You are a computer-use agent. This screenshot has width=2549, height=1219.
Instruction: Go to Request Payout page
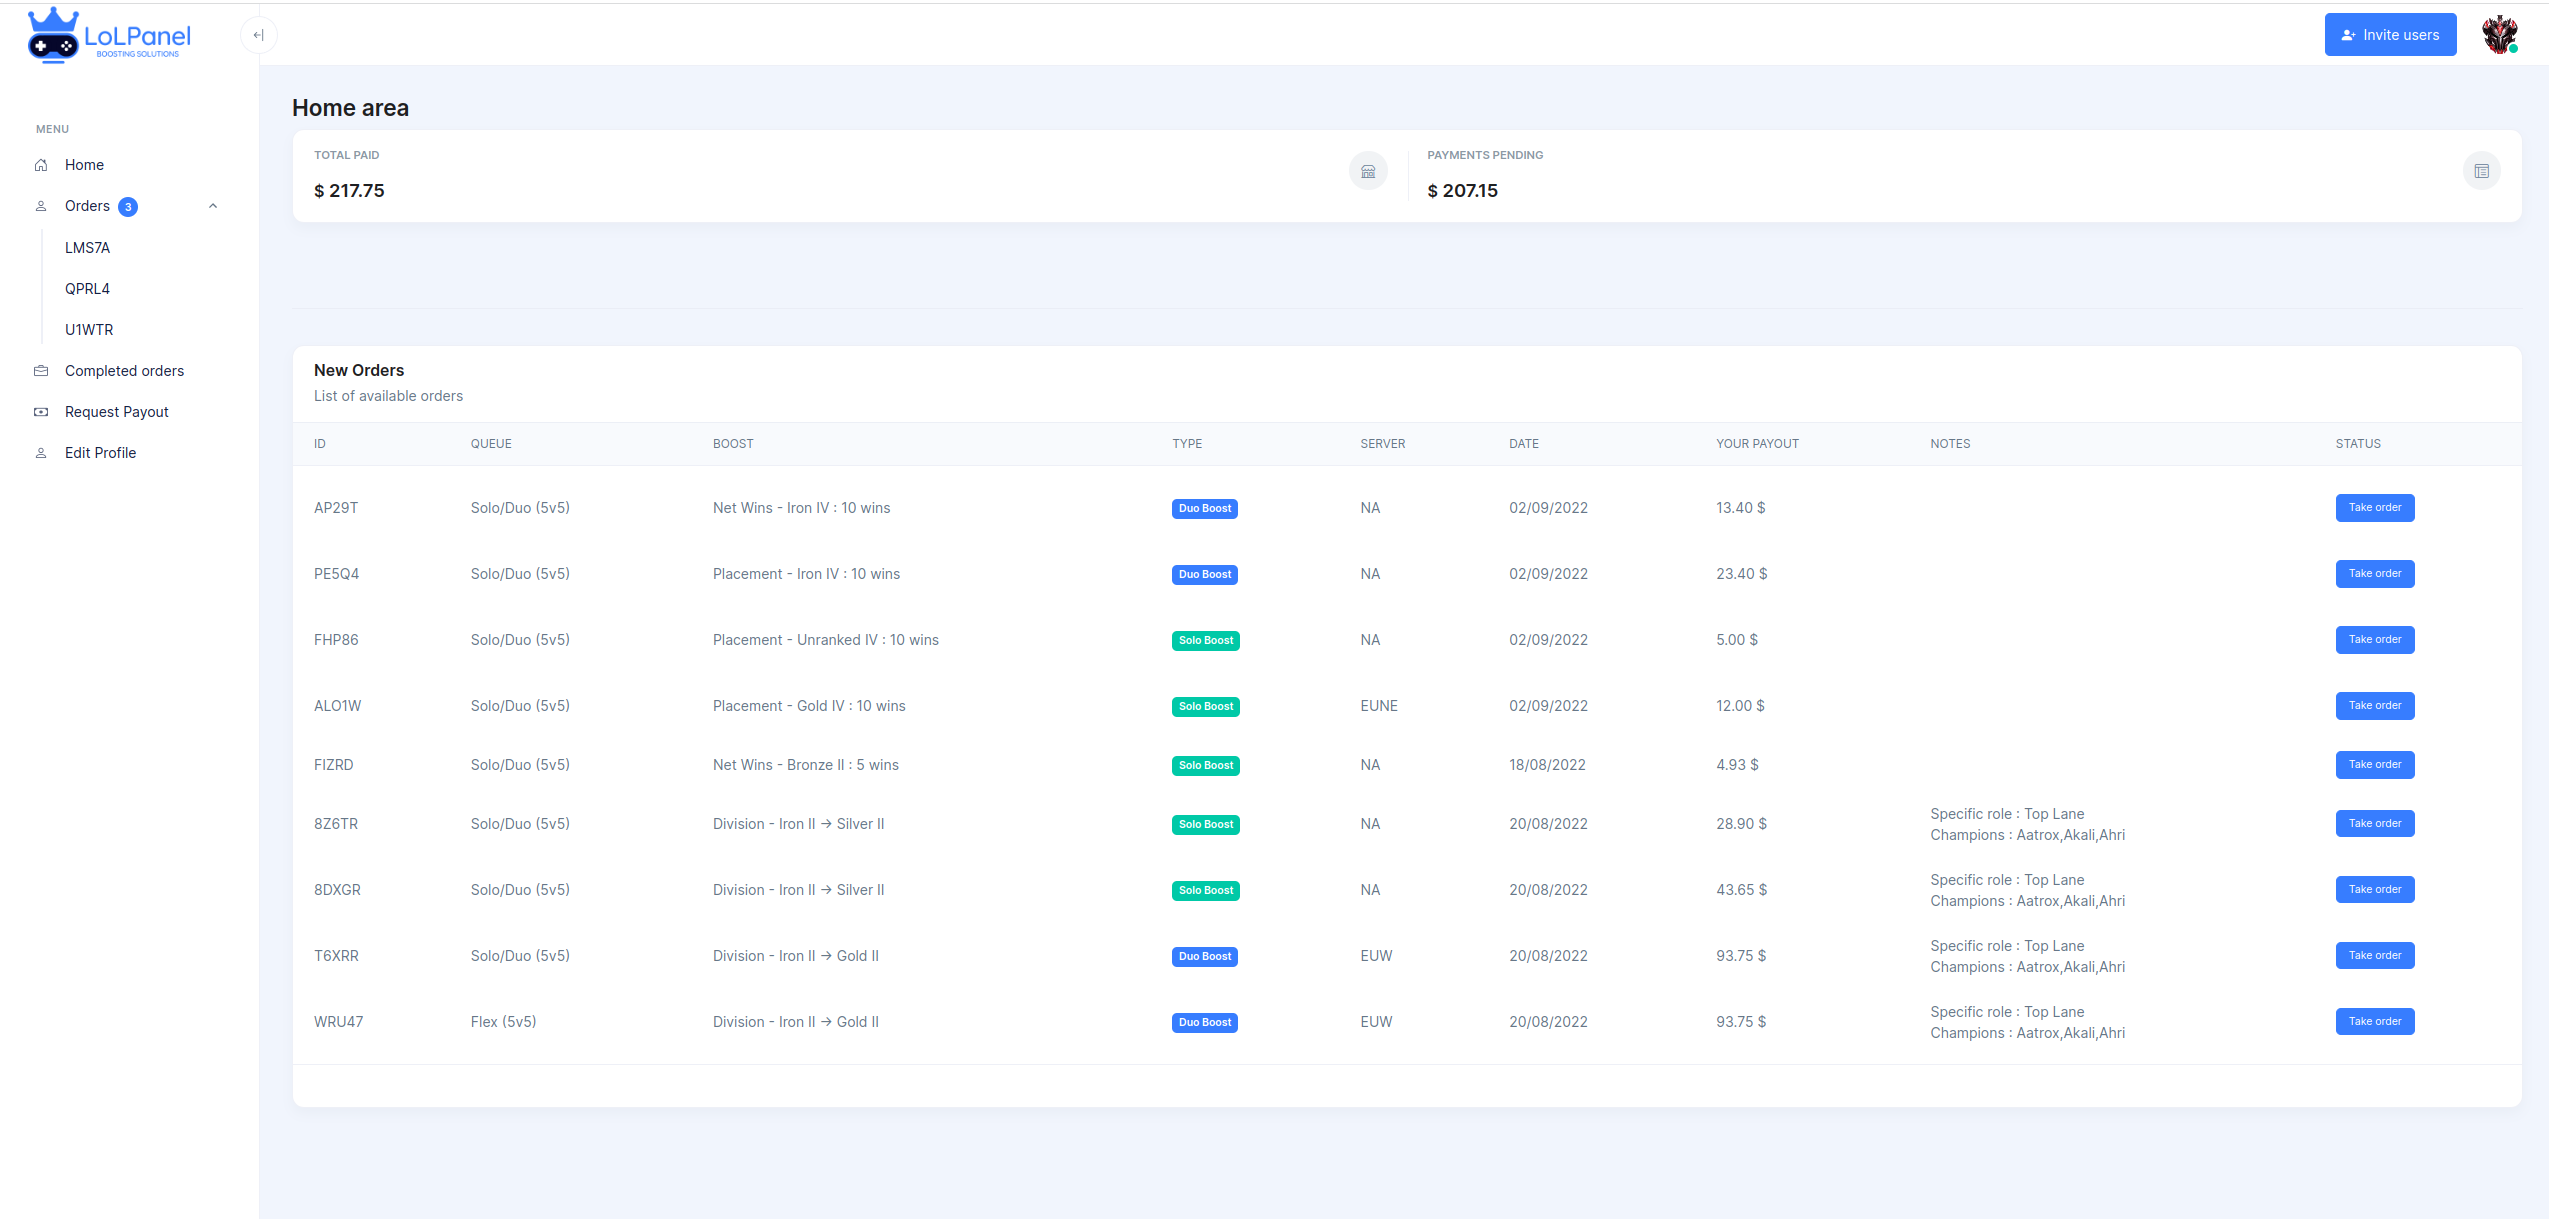tap(116, 412)
